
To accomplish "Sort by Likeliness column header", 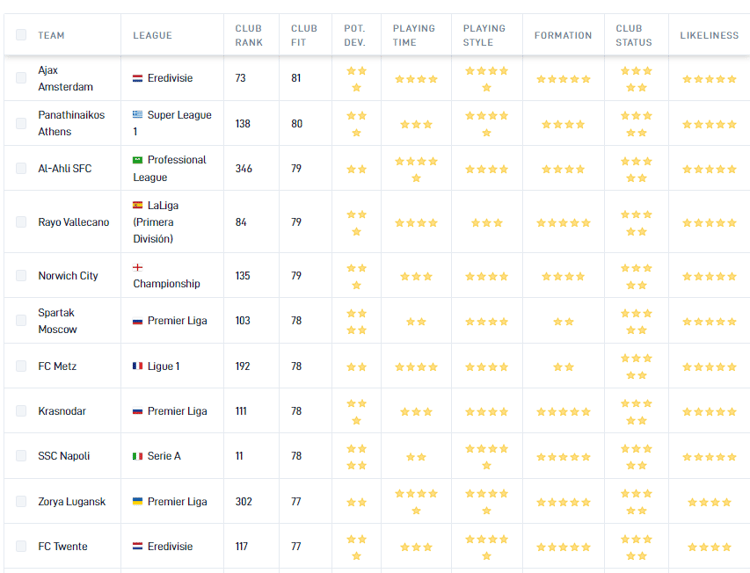I will click(709, 35).
